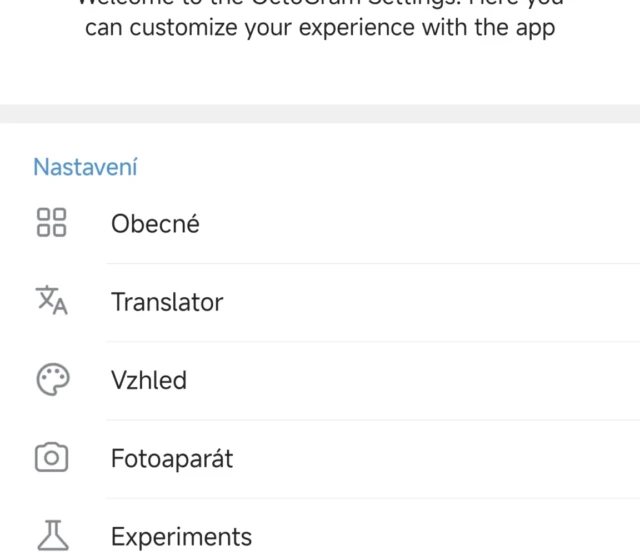Click the grid icon beside Obecné

pos(51,223)
